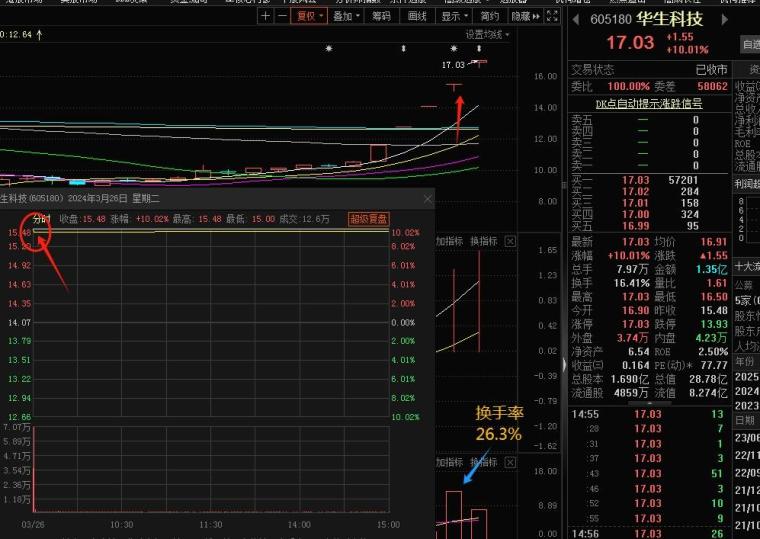Expand the 设置均线 moving average settings
The image size is (760, 539).
click(489, 35)
